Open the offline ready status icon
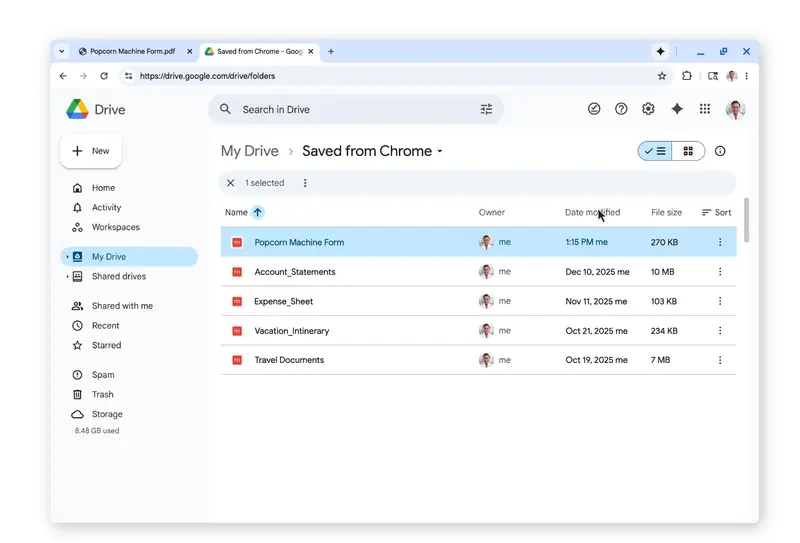The image size is (800, 543). tap(594, 109)
